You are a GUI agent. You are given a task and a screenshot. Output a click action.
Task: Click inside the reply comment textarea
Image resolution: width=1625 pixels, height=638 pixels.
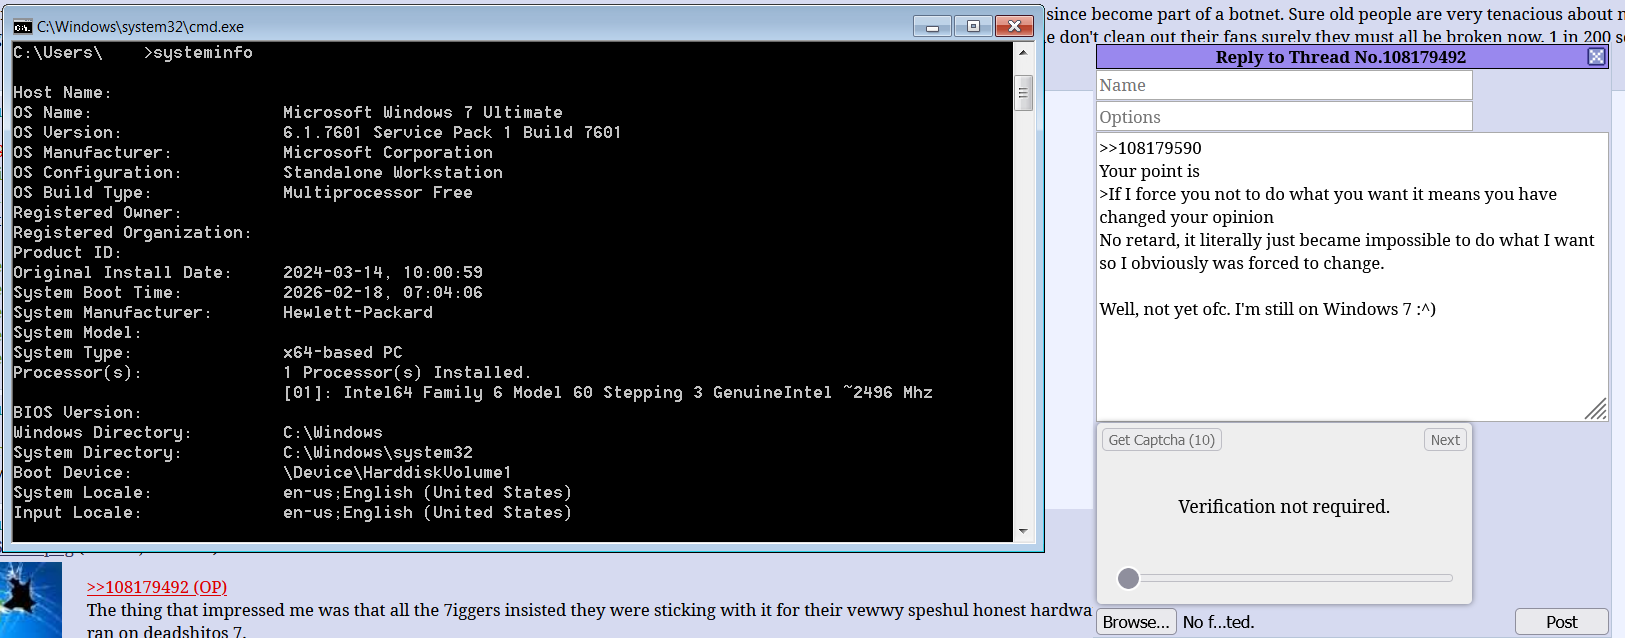[1352, 277]
